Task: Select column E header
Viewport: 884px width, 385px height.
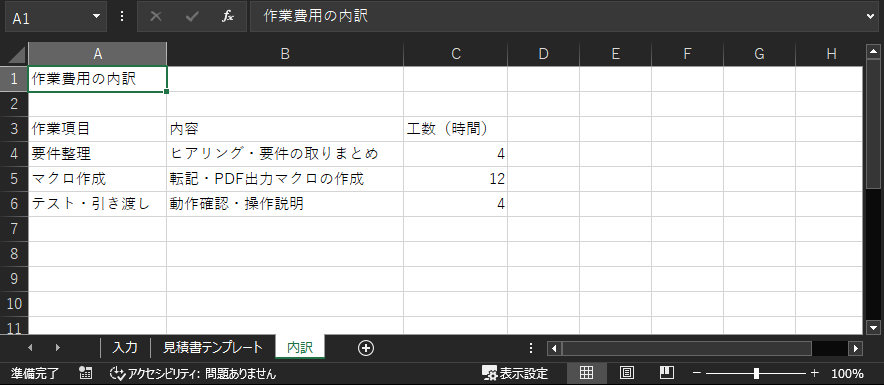Action: coord(616,54)
